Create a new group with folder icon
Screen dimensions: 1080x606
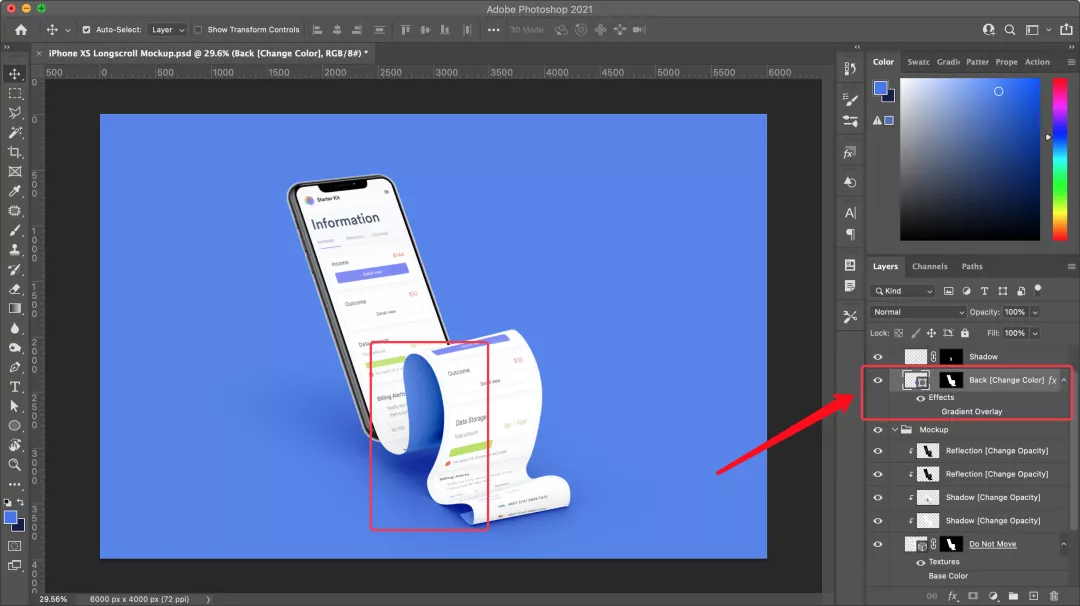1014,596
